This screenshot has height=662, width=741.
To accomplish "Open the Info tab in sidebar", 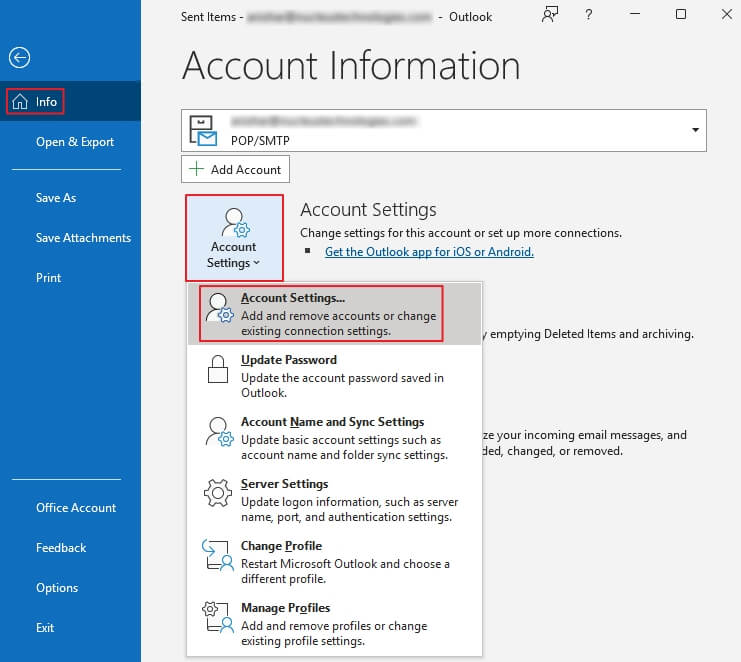I will 70,101.
